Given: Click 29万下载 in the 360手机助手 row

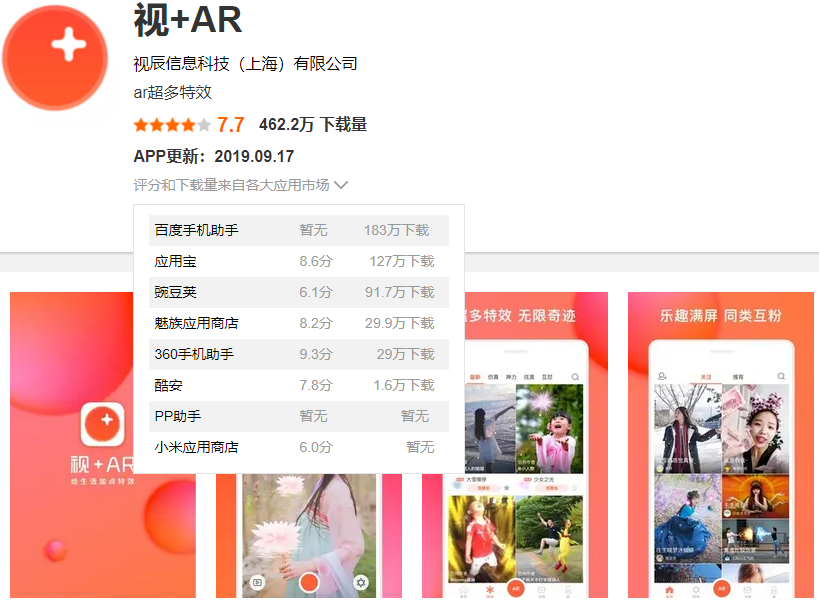Looking at the screenshot, I should pyautogui.click(x=405, y=355).
